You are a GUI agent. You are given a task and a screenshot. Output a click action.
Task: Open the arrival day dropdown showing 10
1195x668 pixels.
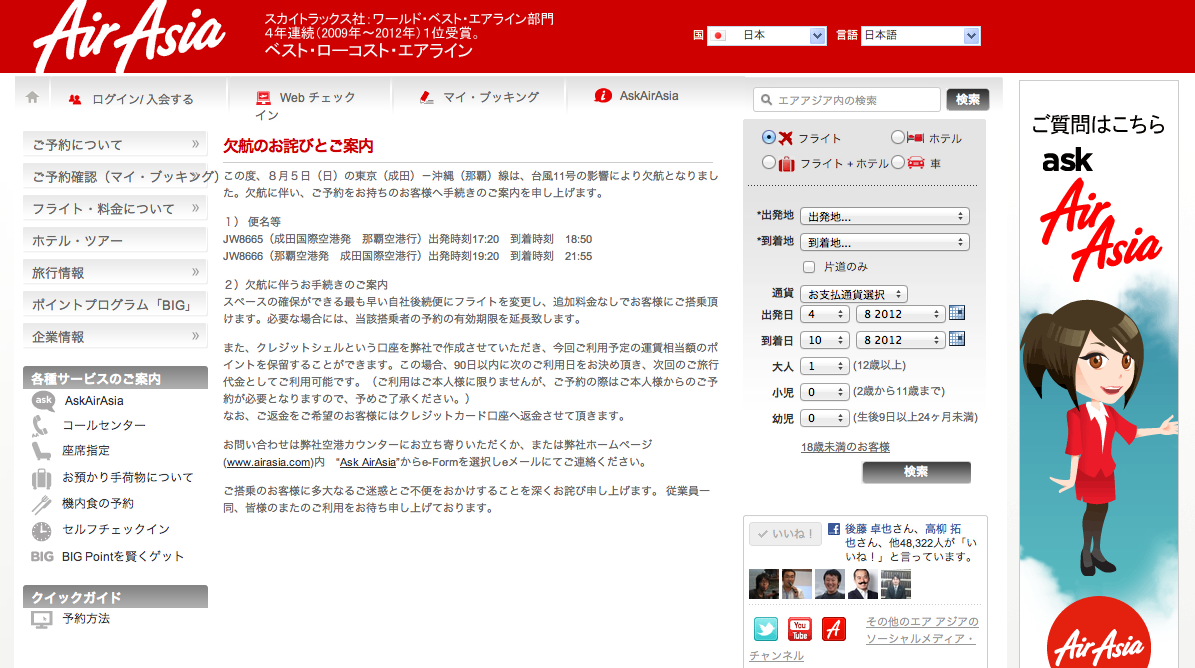click(825, 340)
